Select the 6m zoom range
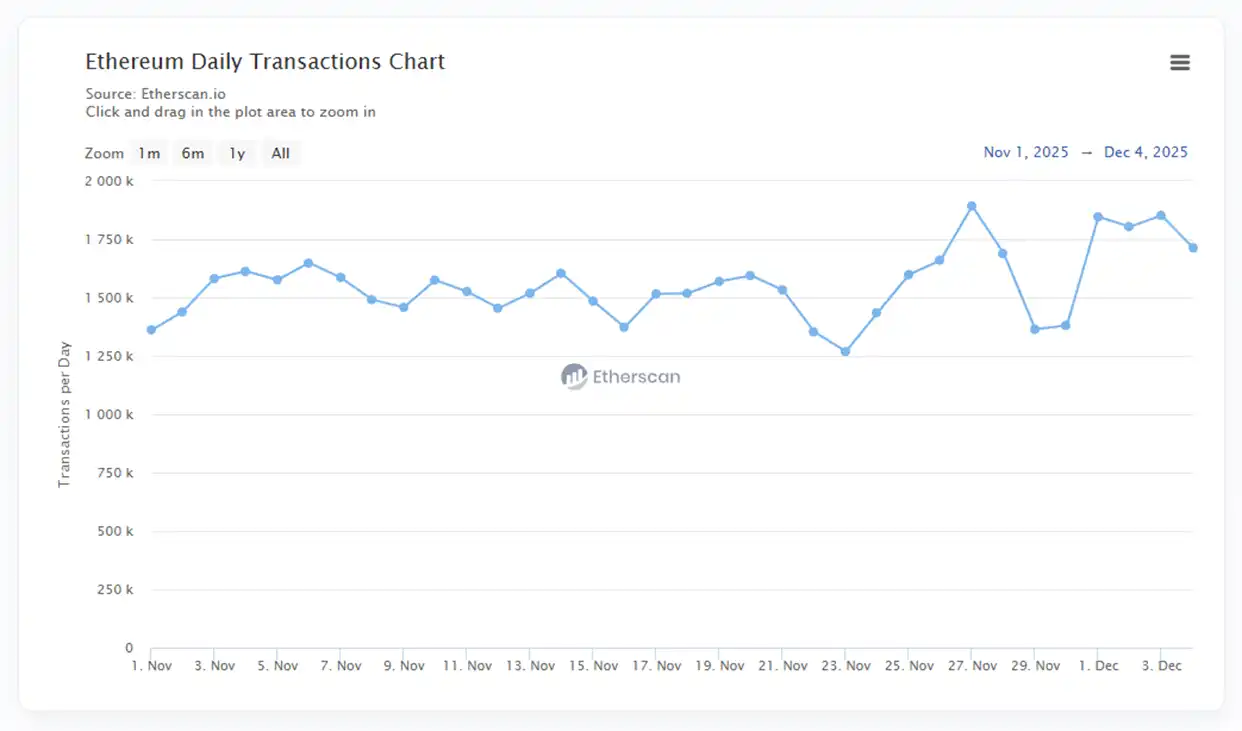This screenshot has width=1242, height=731. [x=193, y=153]
